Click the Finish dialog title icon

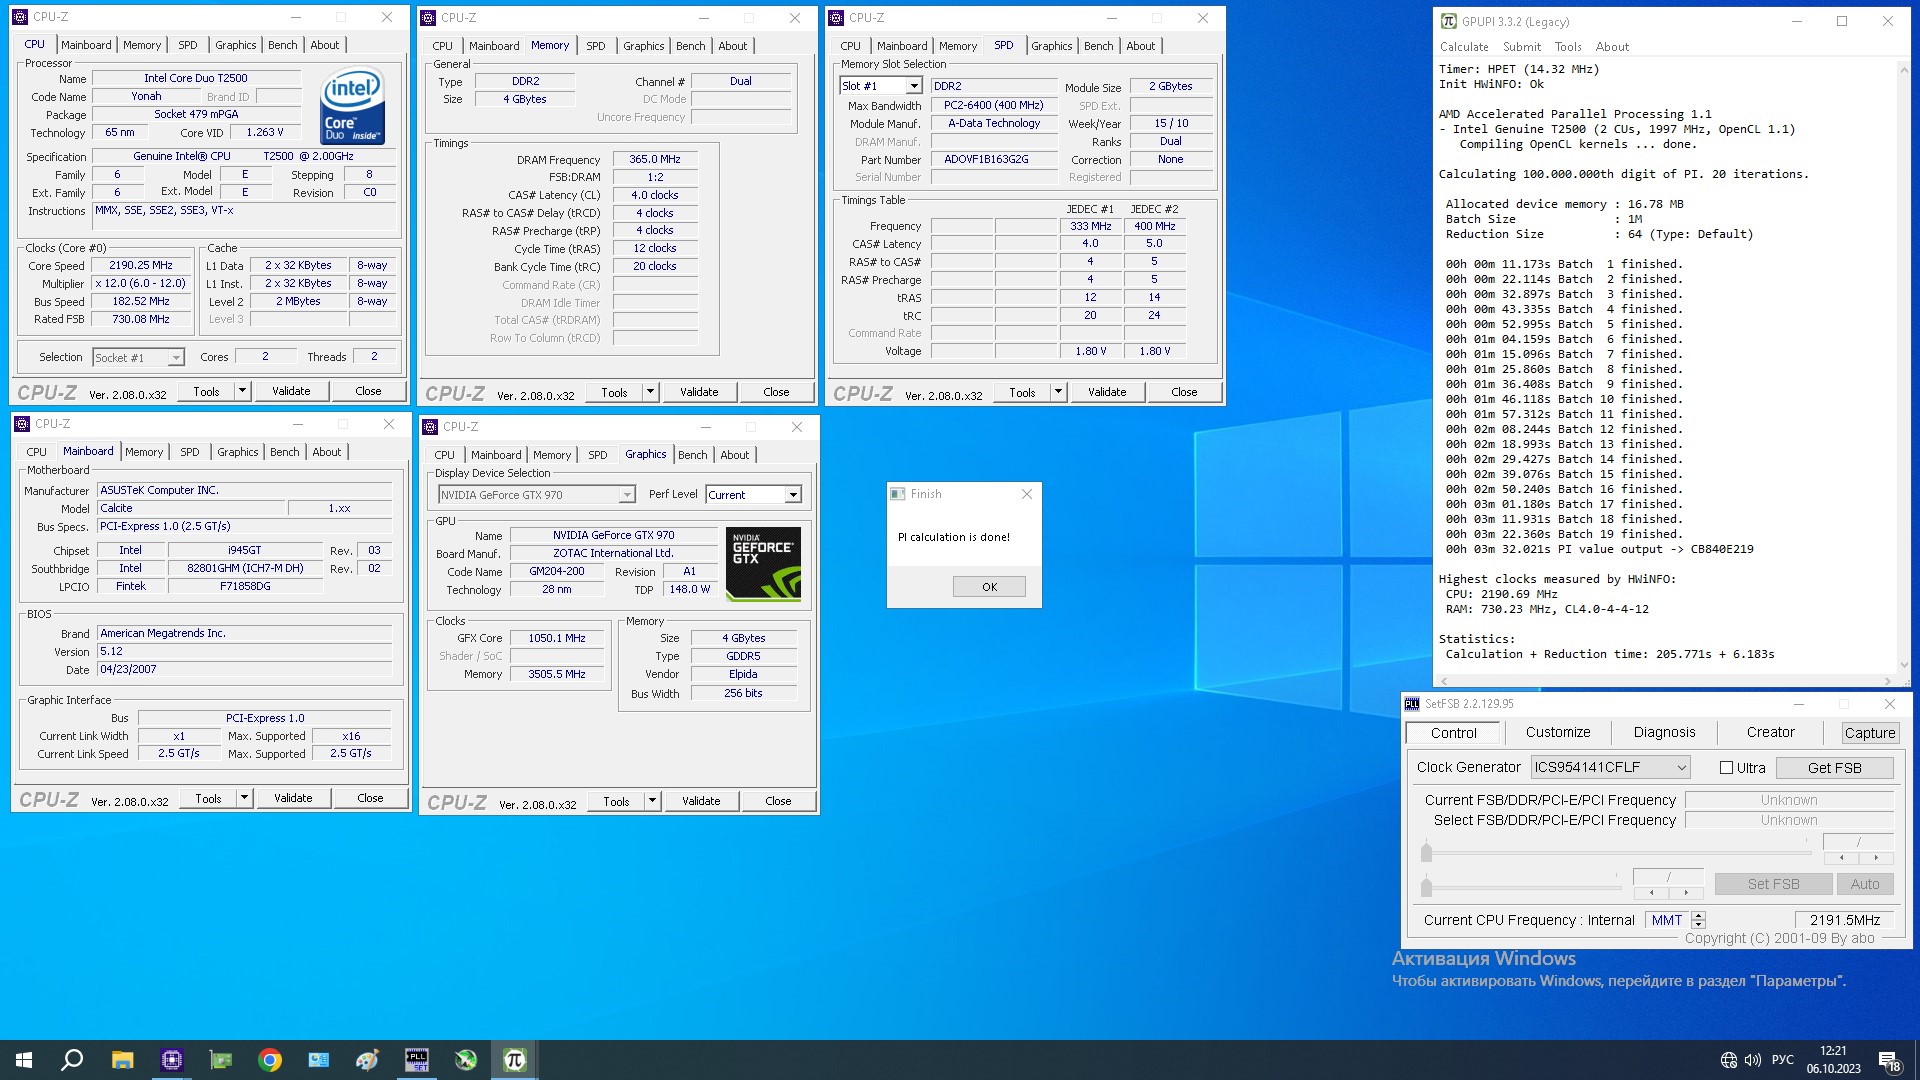(898, 494)
